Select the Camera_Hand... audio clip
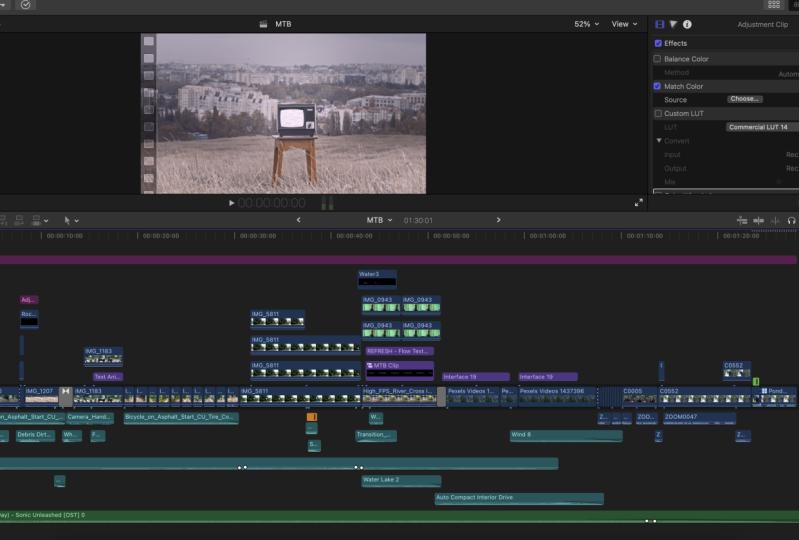 click(x=90, y=418)
